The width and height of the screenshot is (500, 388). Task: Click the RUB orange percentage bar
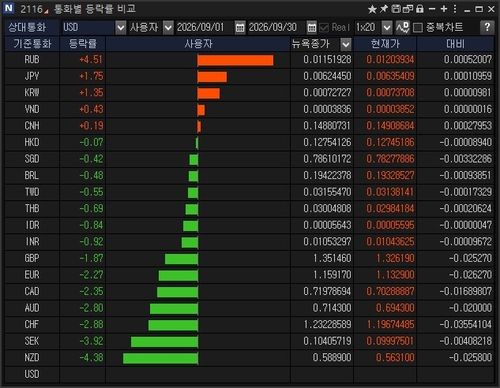point(235,60)
